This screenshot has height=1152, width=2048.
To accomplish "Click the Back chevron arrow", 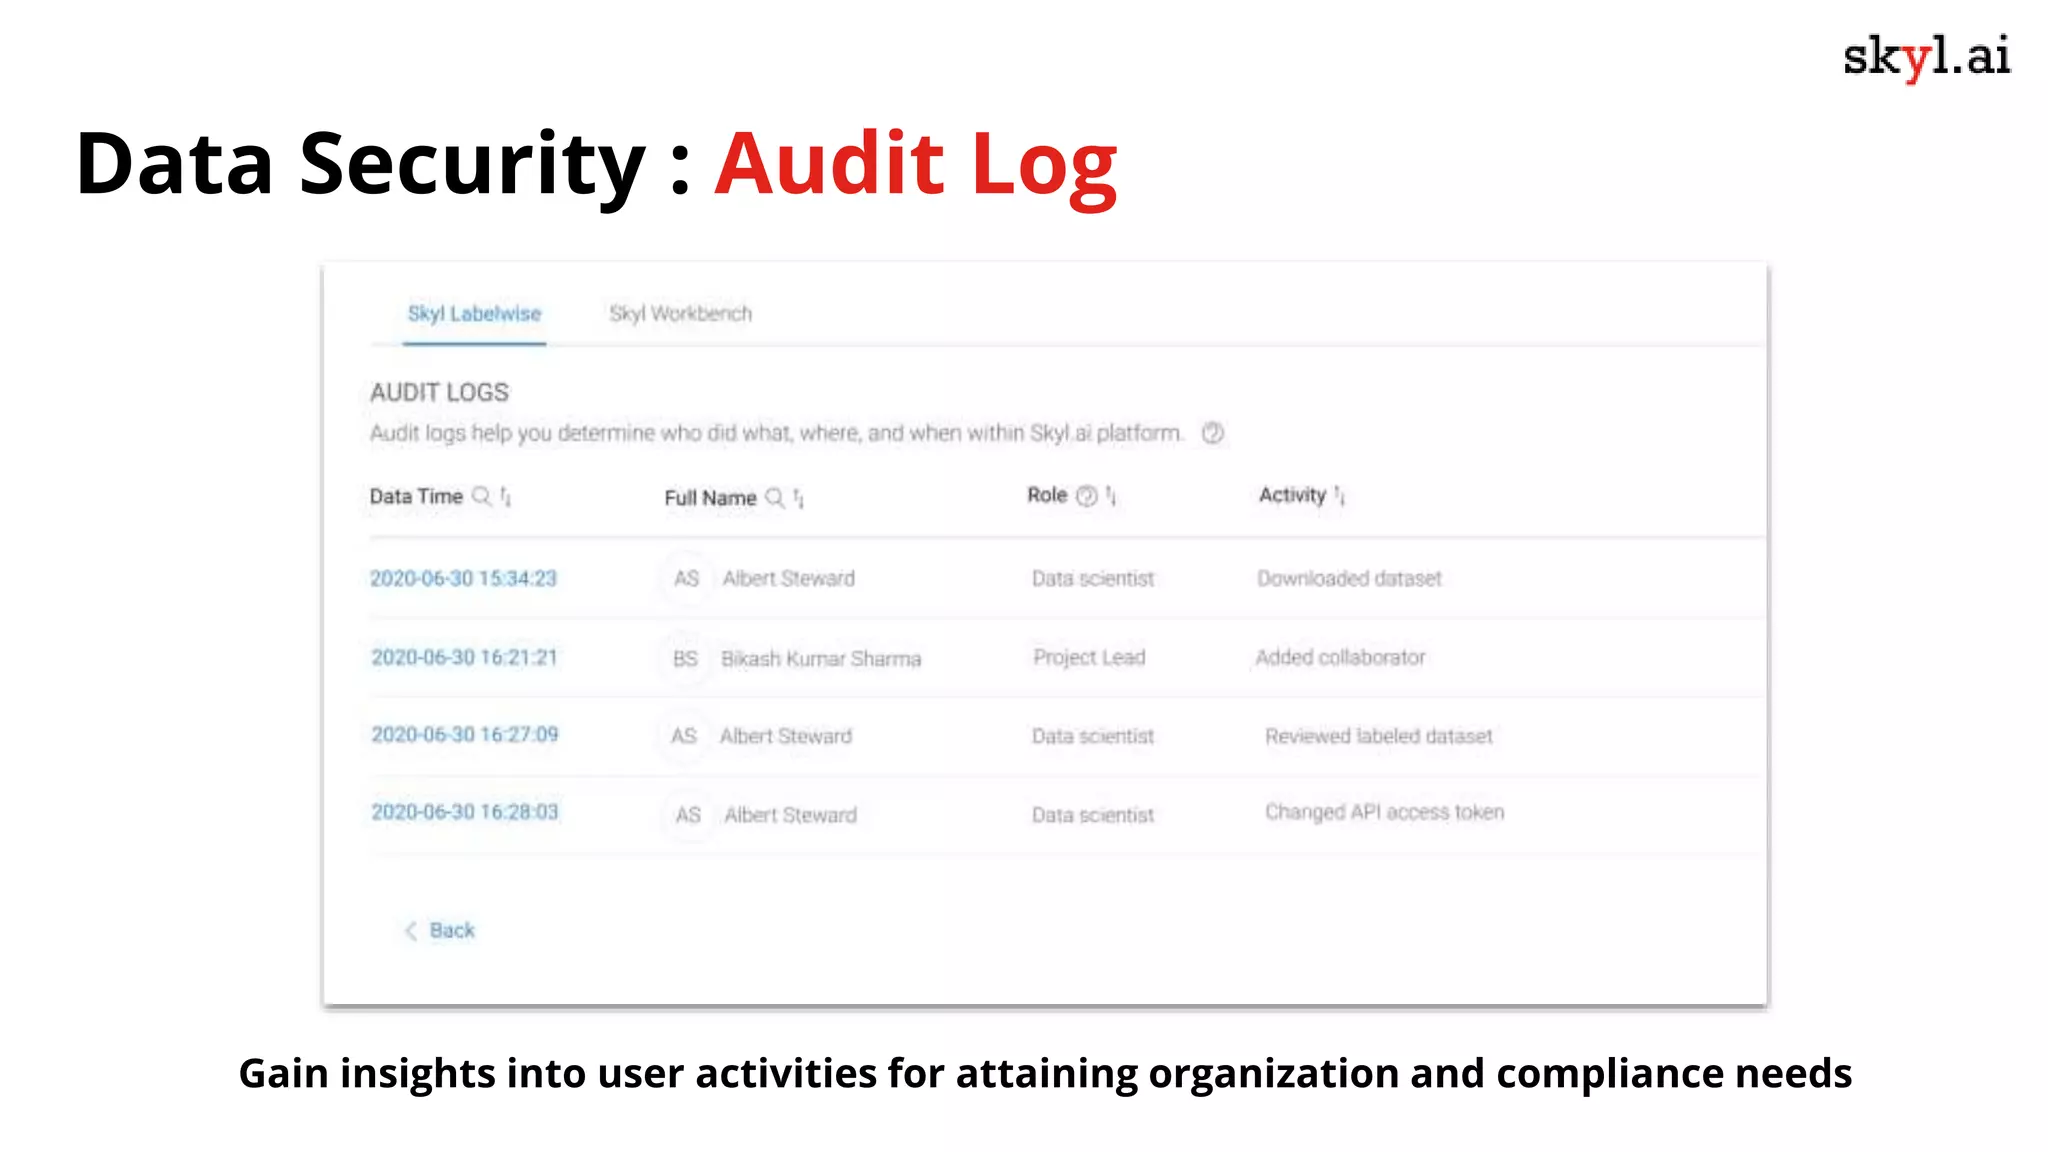I will 410,931.
